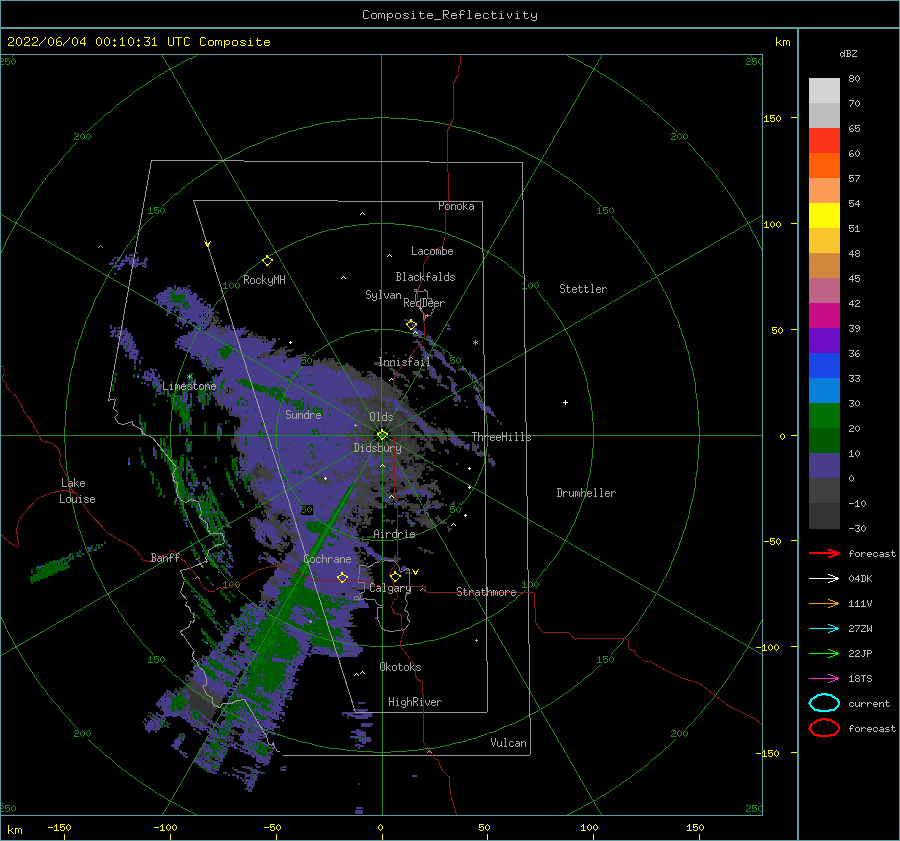
Task: Click the yellow diamond marker below Cochrane
Action: pyautogui.click(x=343, y=577)
